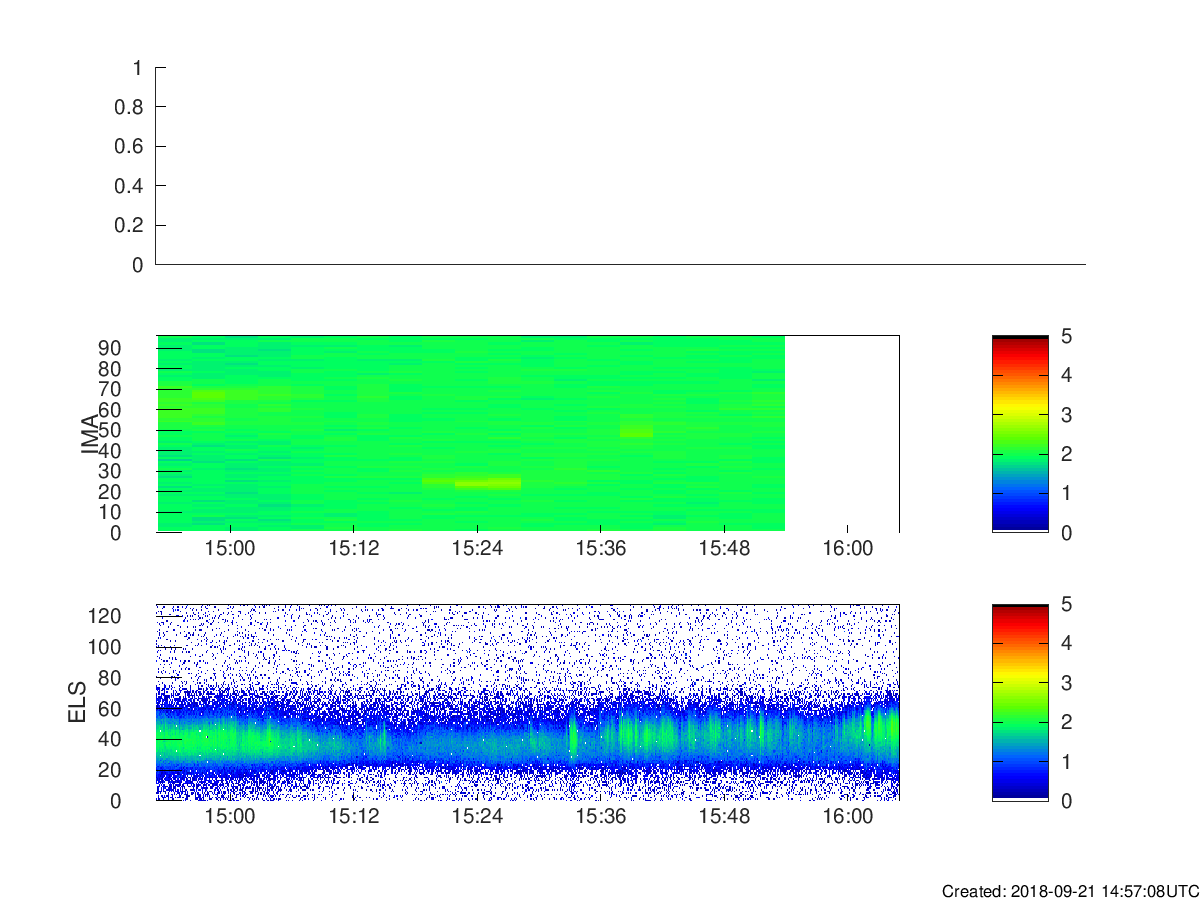Click the 5 label on IMA colorbar
This screenshot has height=900, width=1200.
tap(1066, 336)
